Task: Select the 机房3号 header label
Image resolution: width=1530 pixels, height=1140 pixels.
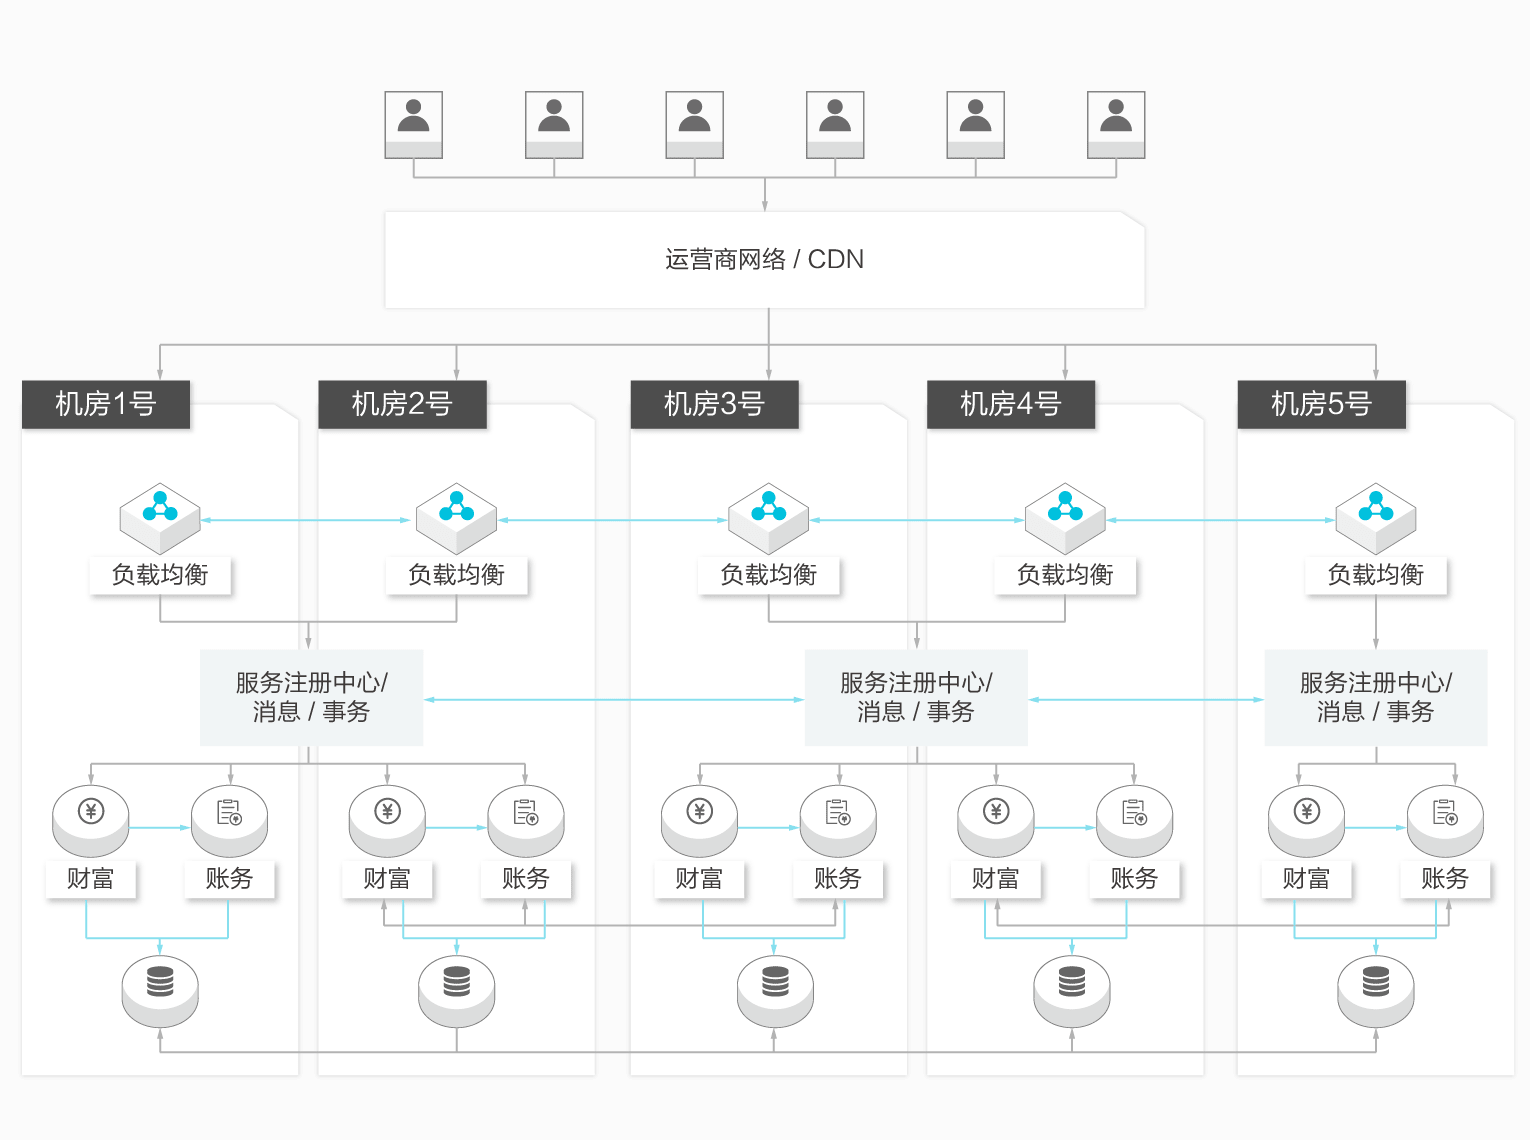Action: pyautogui.click(x=714, y=404)
